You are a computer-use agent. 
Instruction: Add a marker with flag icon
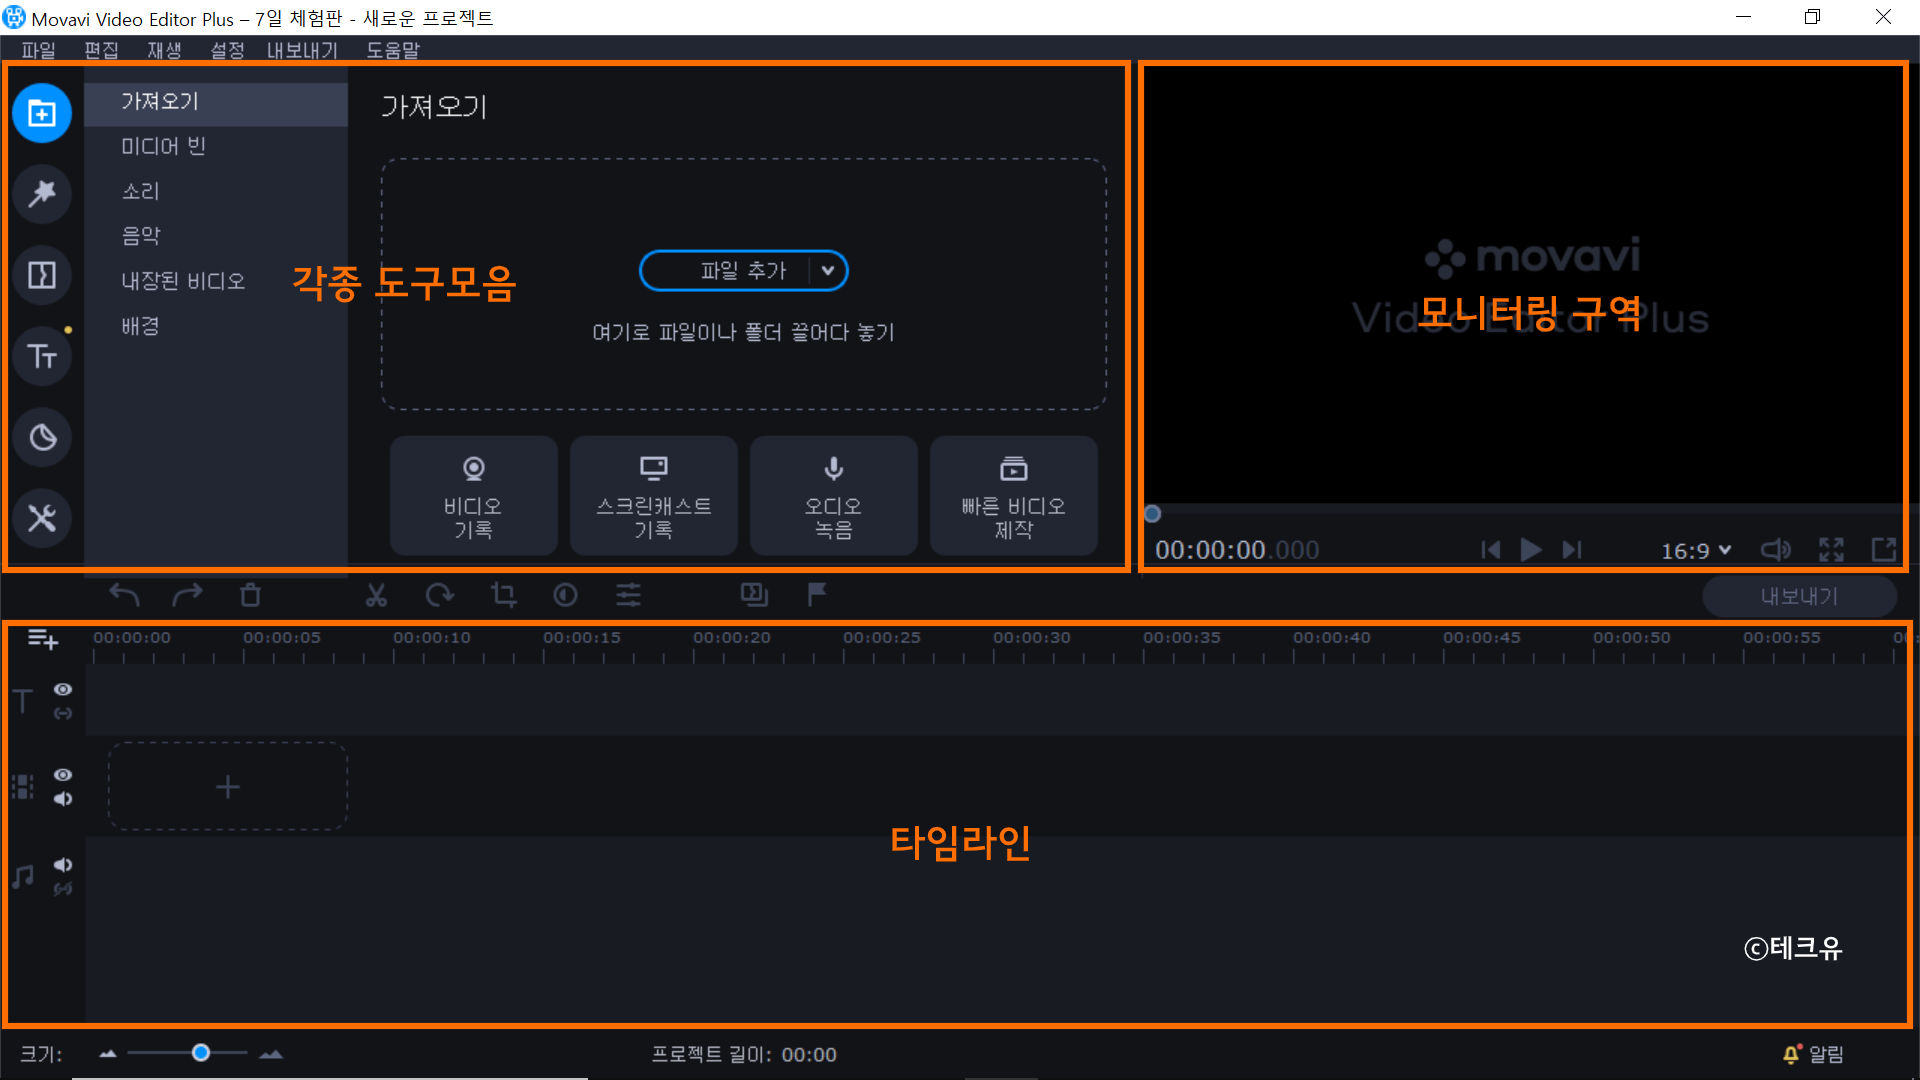(817, 595)
